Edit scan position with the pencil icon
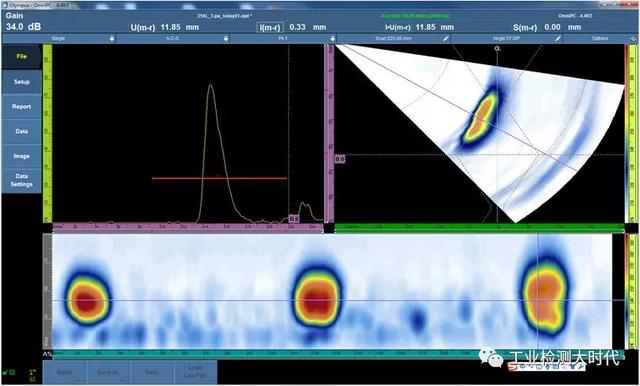This screenshot has width=640, height=386. (x=446, y=39)
